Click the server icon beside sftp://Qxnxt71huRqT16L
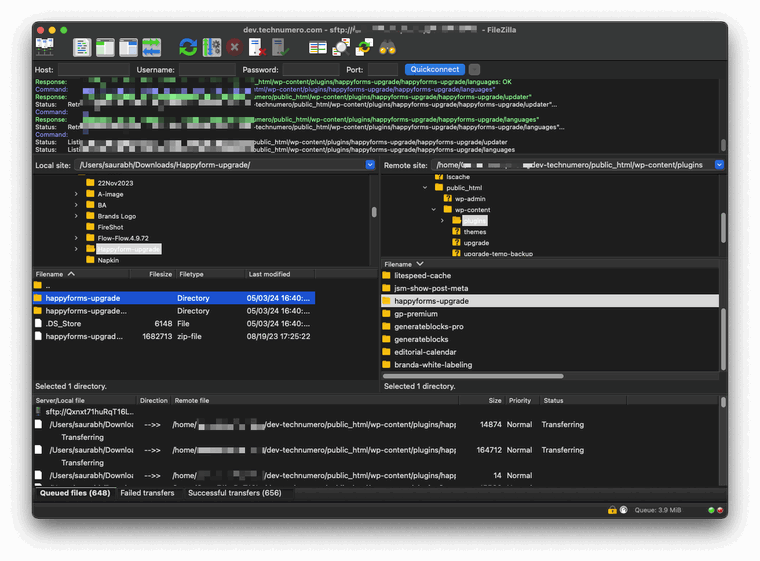 pos(38,412)
